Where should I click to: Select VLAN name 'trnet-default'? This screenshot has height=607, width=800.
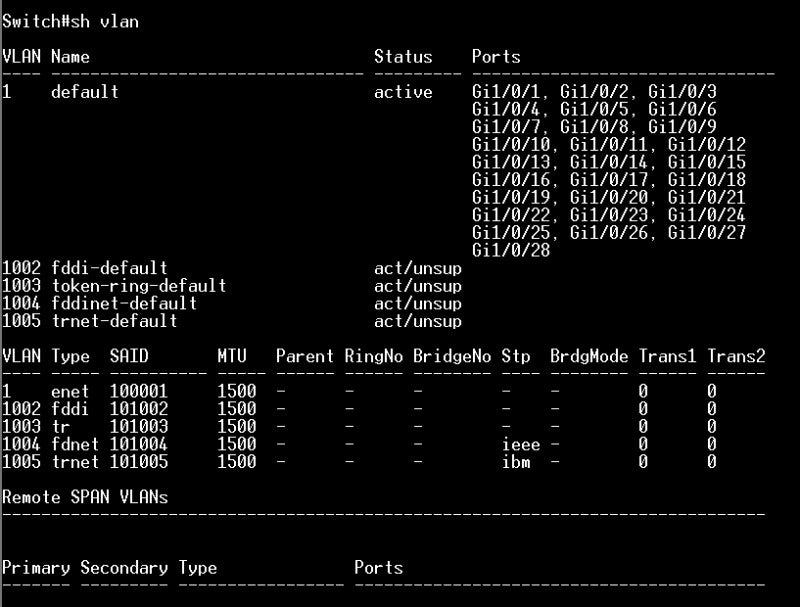[114, 321]
